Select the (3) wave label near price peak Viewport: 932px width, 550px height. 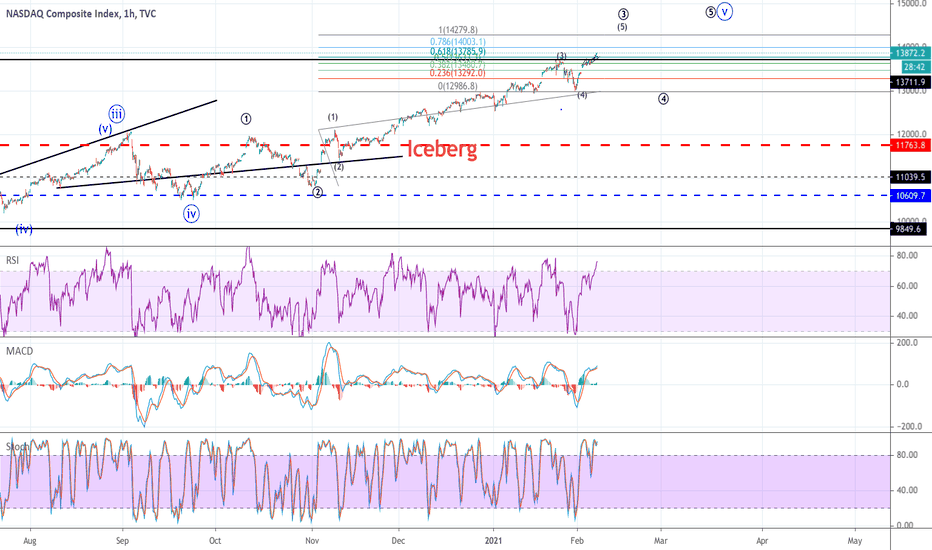(x=561, y=56)
